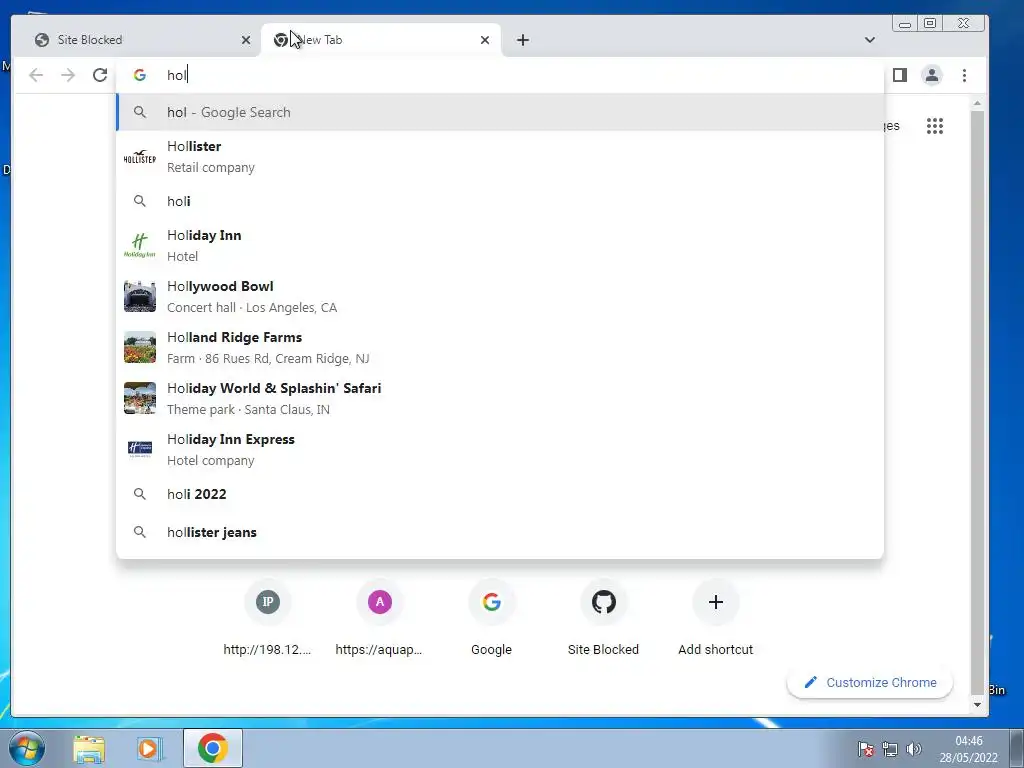
Task: Click the Holiday World photo thumbnail
Action: 140,398
